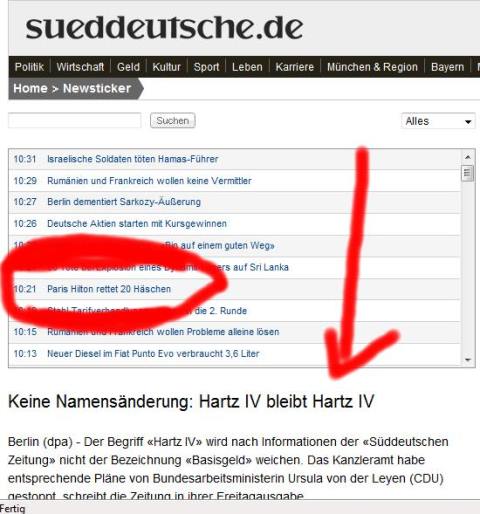
Task: Open the Karriere section
Action: click(x=295, y=67)
